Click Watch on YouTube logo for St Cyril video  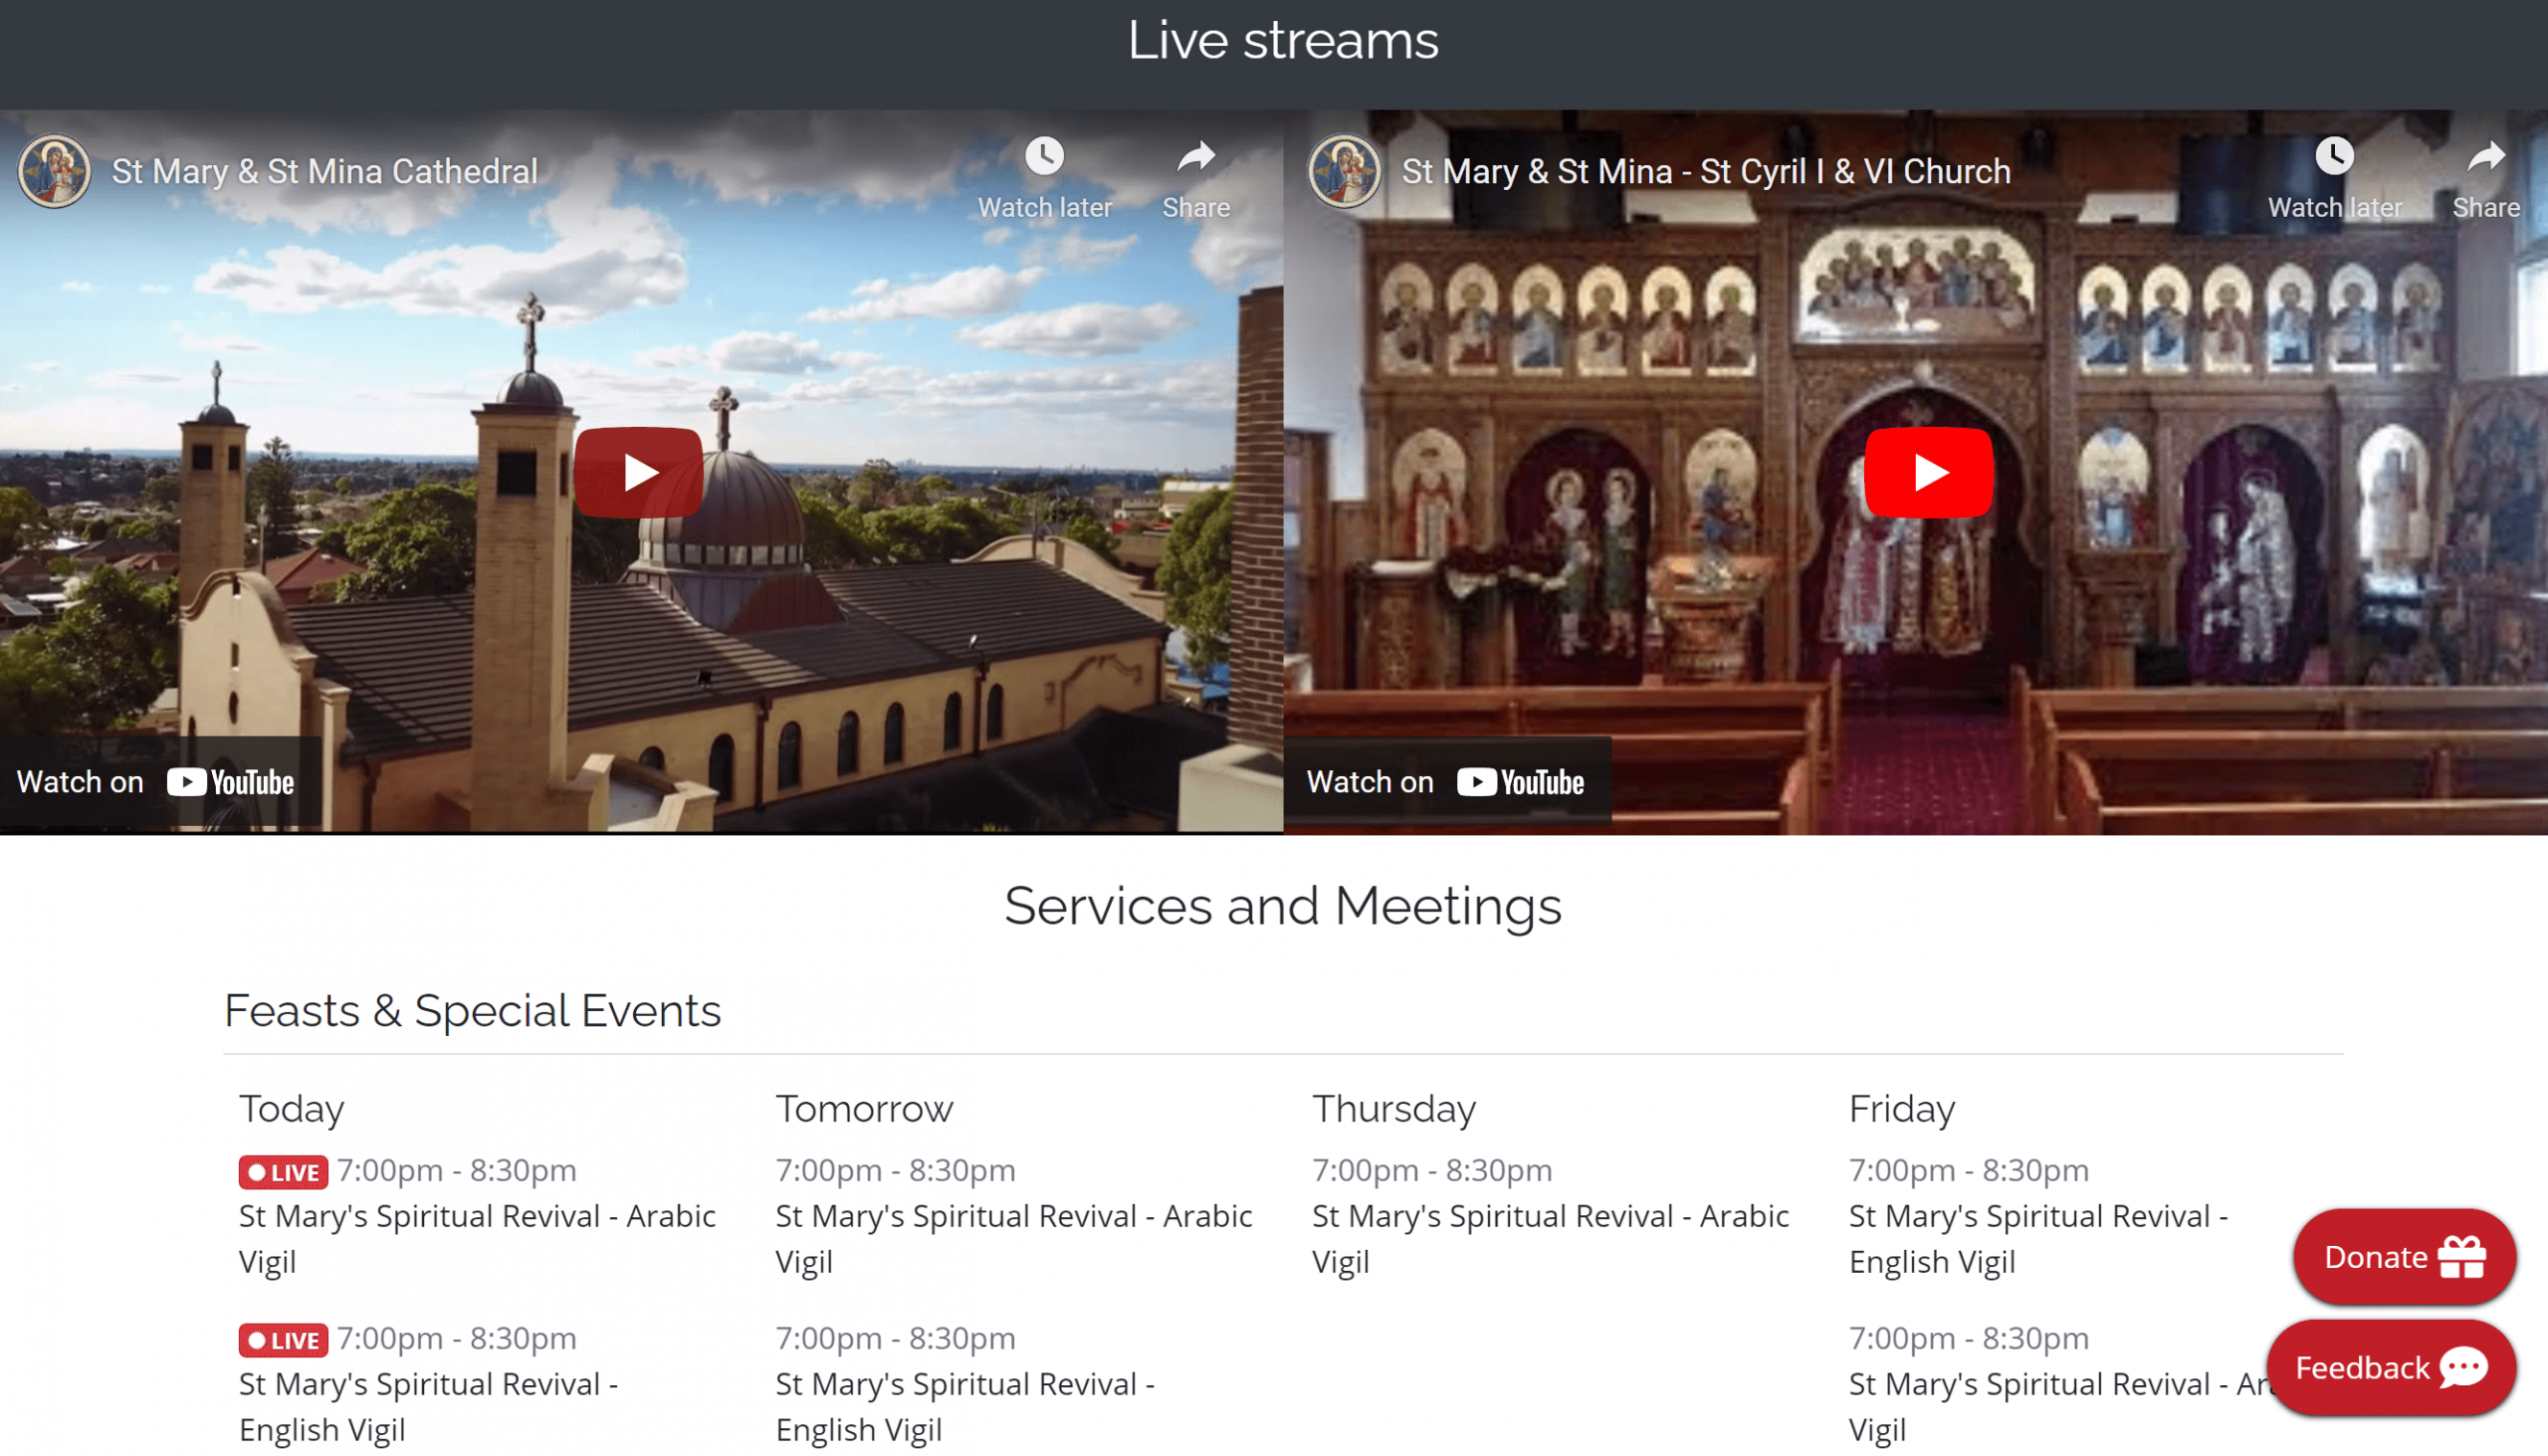click(x=1520, y=782)
